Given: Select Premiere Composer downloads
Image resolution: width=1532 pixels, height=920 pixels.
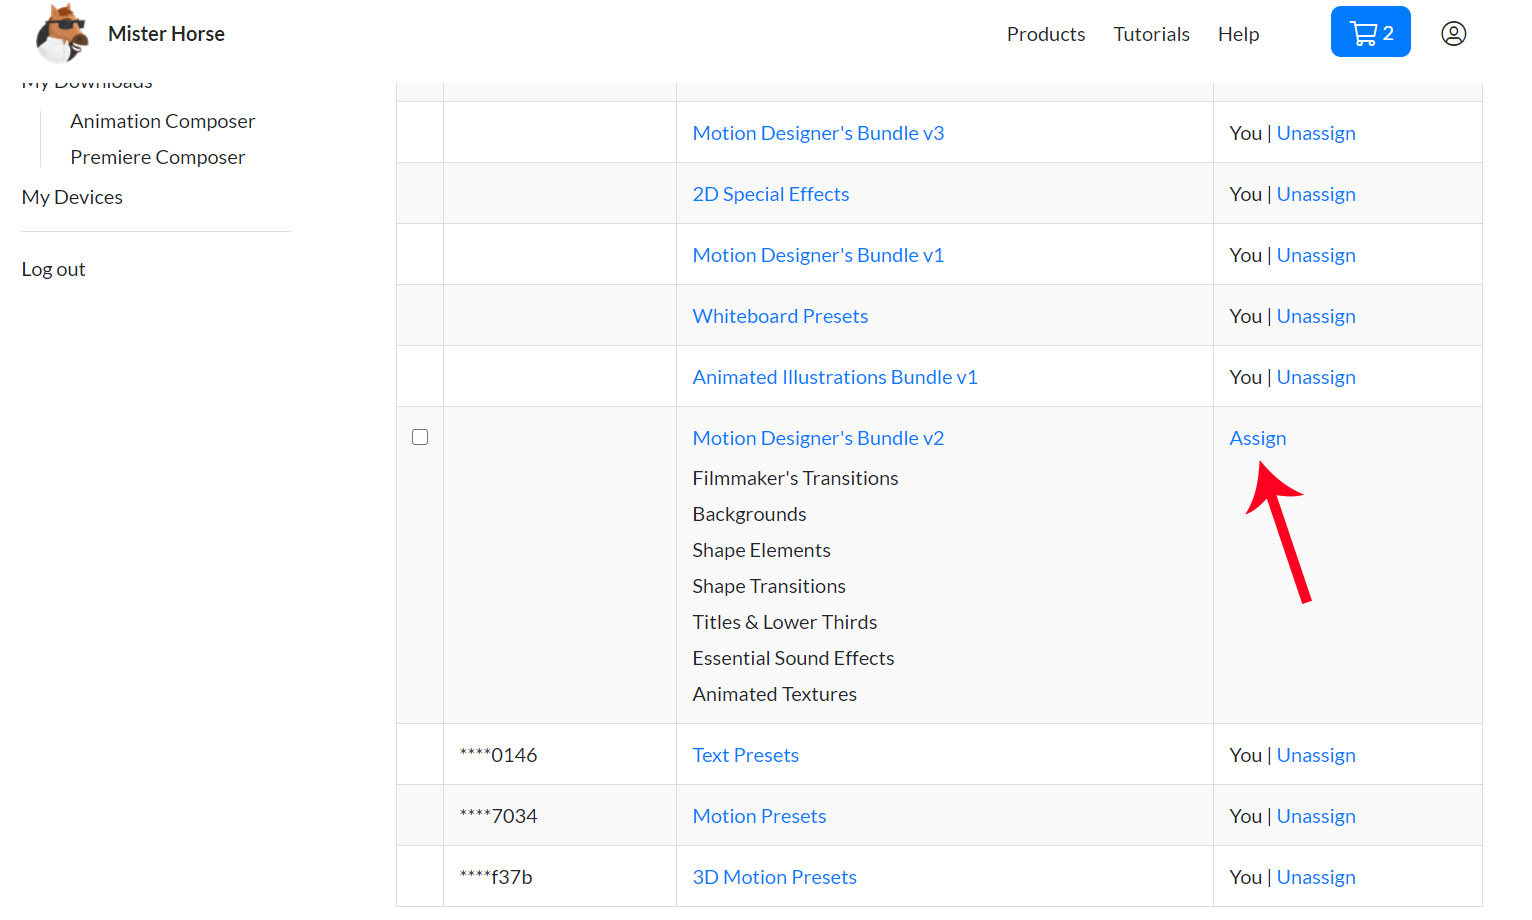Looking at the screenshot, I should pos(157,157).
